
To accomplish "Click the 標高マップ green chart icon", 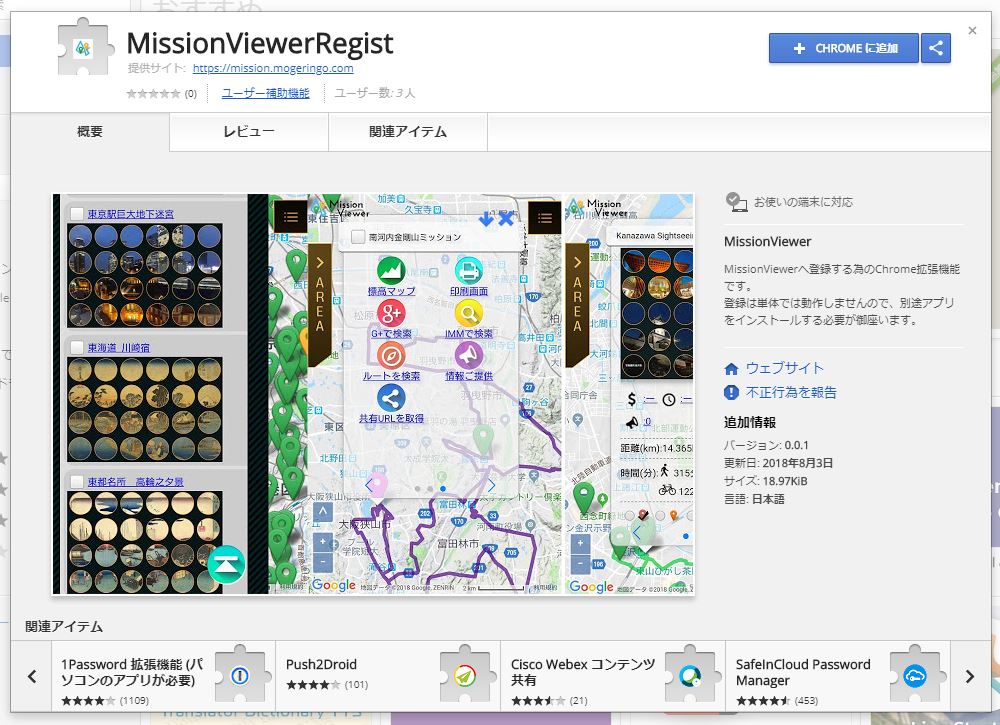I will 391,270.
